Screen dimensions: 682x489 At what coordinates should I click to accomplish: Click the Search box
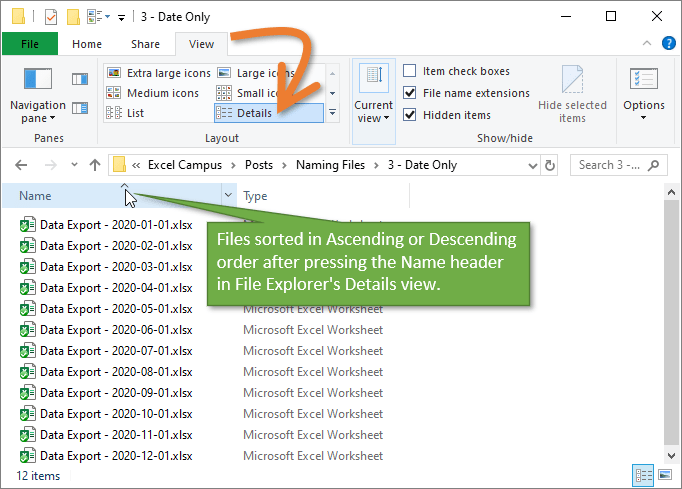point(615,165)
